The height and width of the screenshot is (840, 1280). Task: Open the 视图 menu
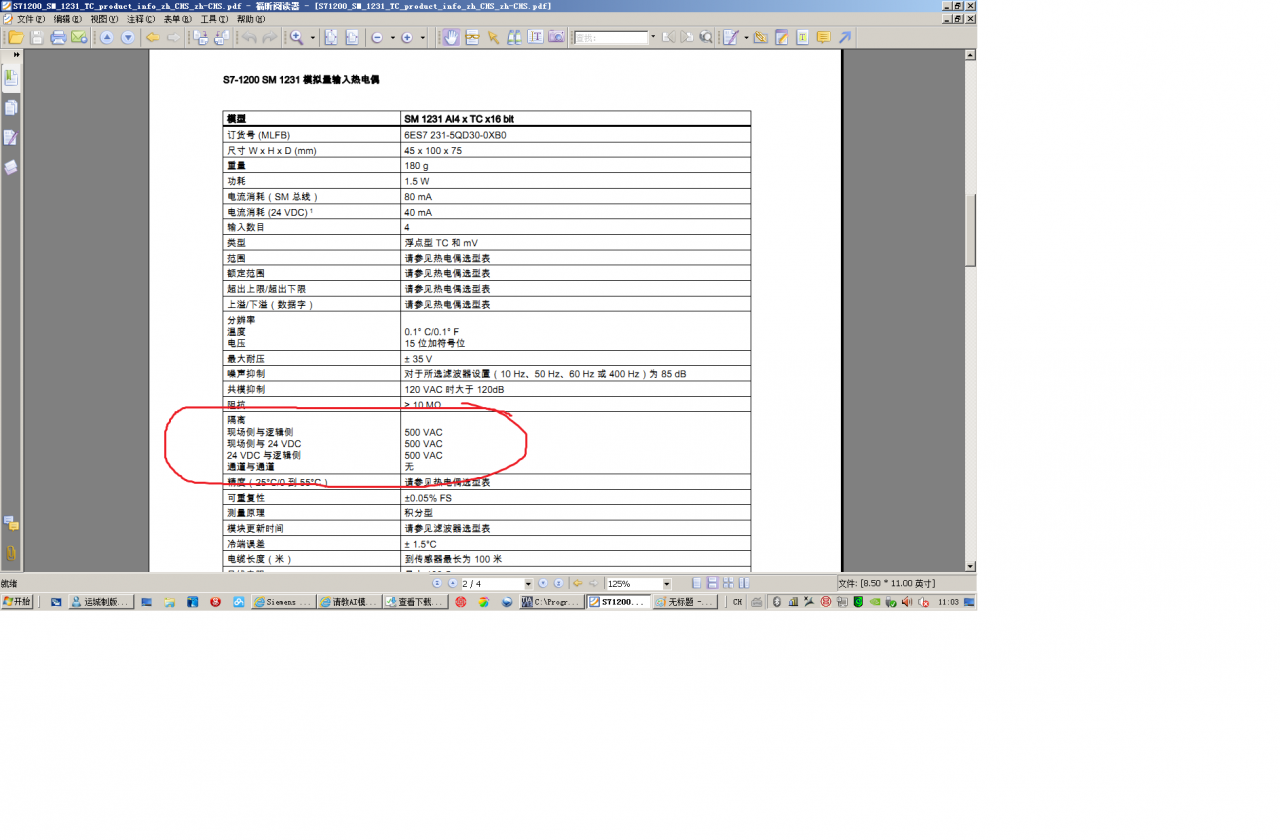pyautogui.click(x=104, y=19)
